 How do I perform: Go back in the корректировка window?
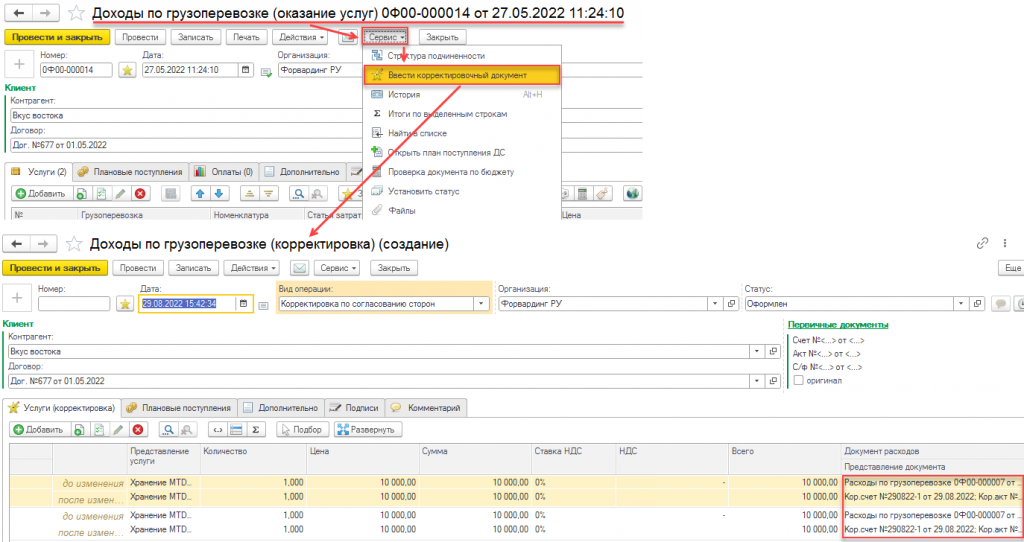(x=17, y=244)
